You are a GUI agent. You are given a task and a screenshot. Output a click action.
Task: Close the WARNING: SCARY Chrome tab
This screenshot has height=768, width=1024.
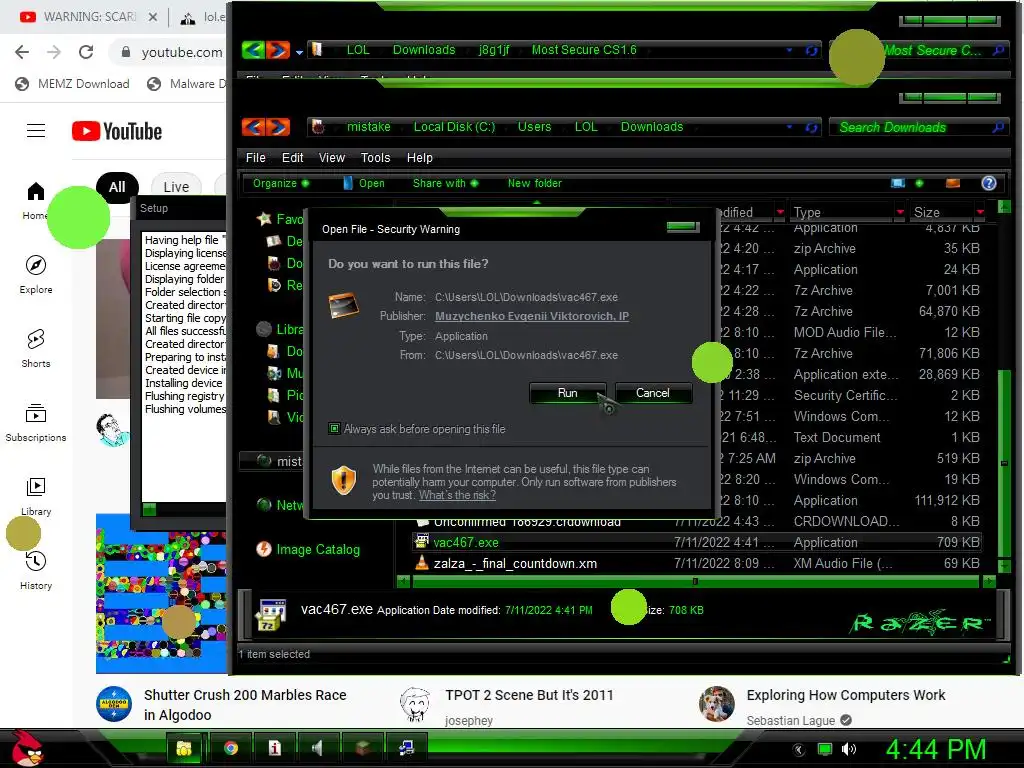pos(153,17)
